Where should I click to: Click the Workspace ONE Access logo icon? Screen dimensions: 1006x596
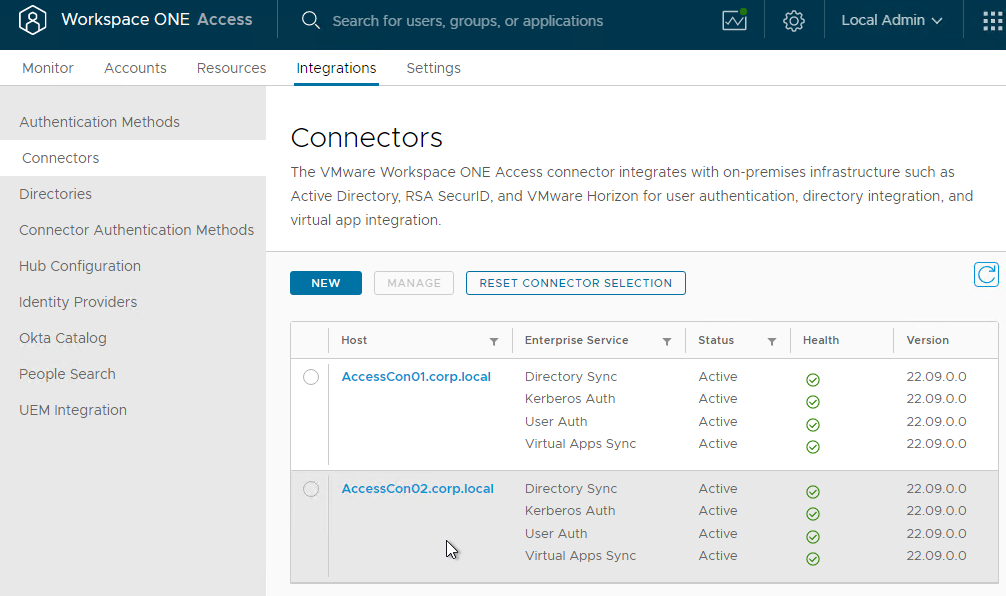32,20
